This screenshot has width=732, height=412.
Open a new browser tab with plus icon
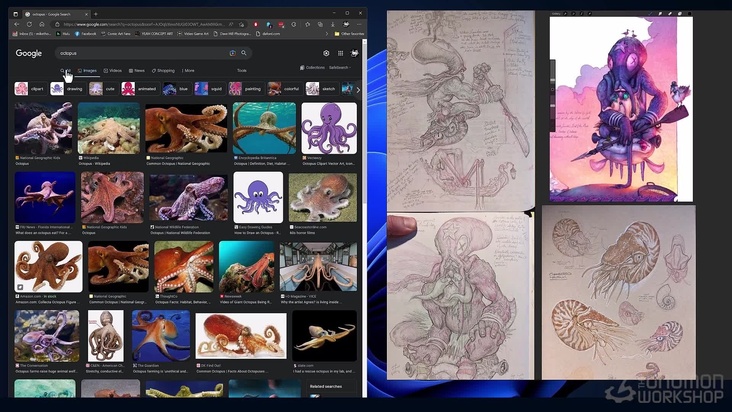(x=95, y=13)
